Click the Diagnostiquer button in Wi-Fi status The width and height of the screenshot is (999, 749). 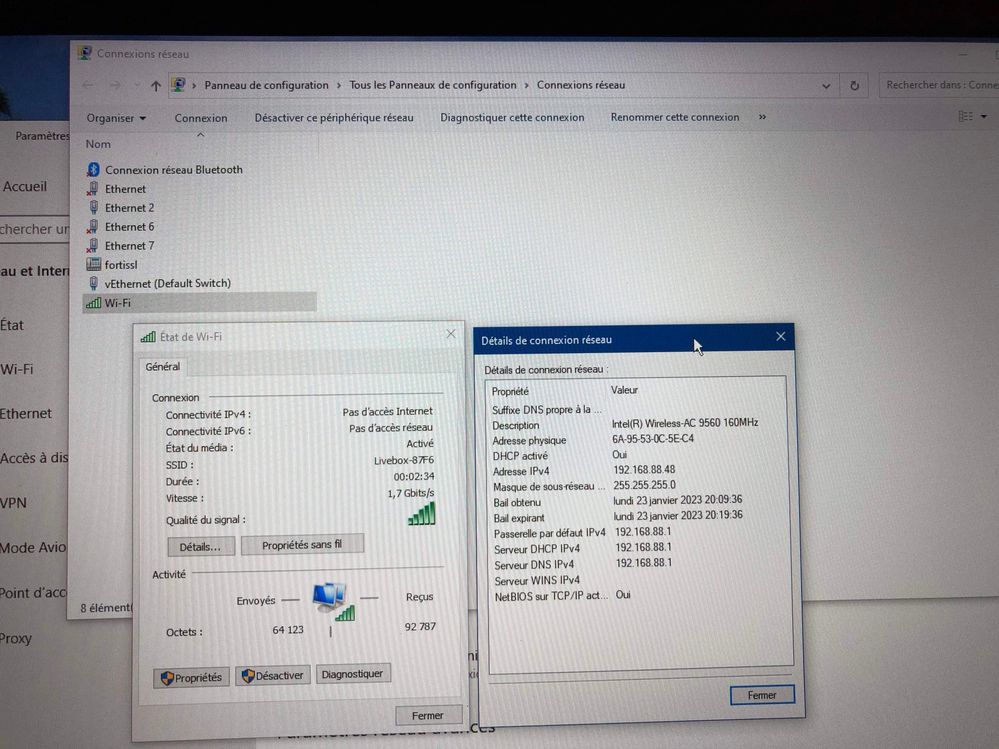click(352, 674)
